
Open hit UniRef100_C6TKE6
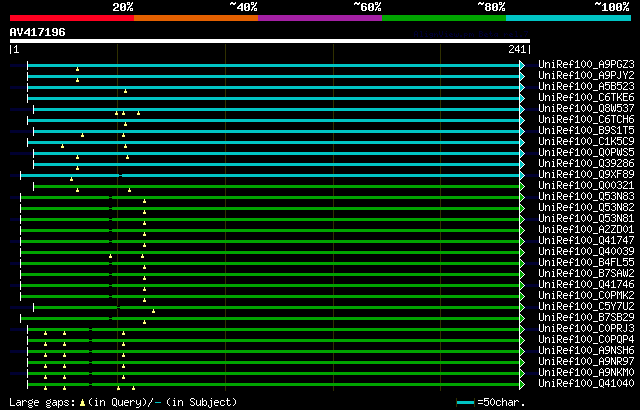click(586, 98)
